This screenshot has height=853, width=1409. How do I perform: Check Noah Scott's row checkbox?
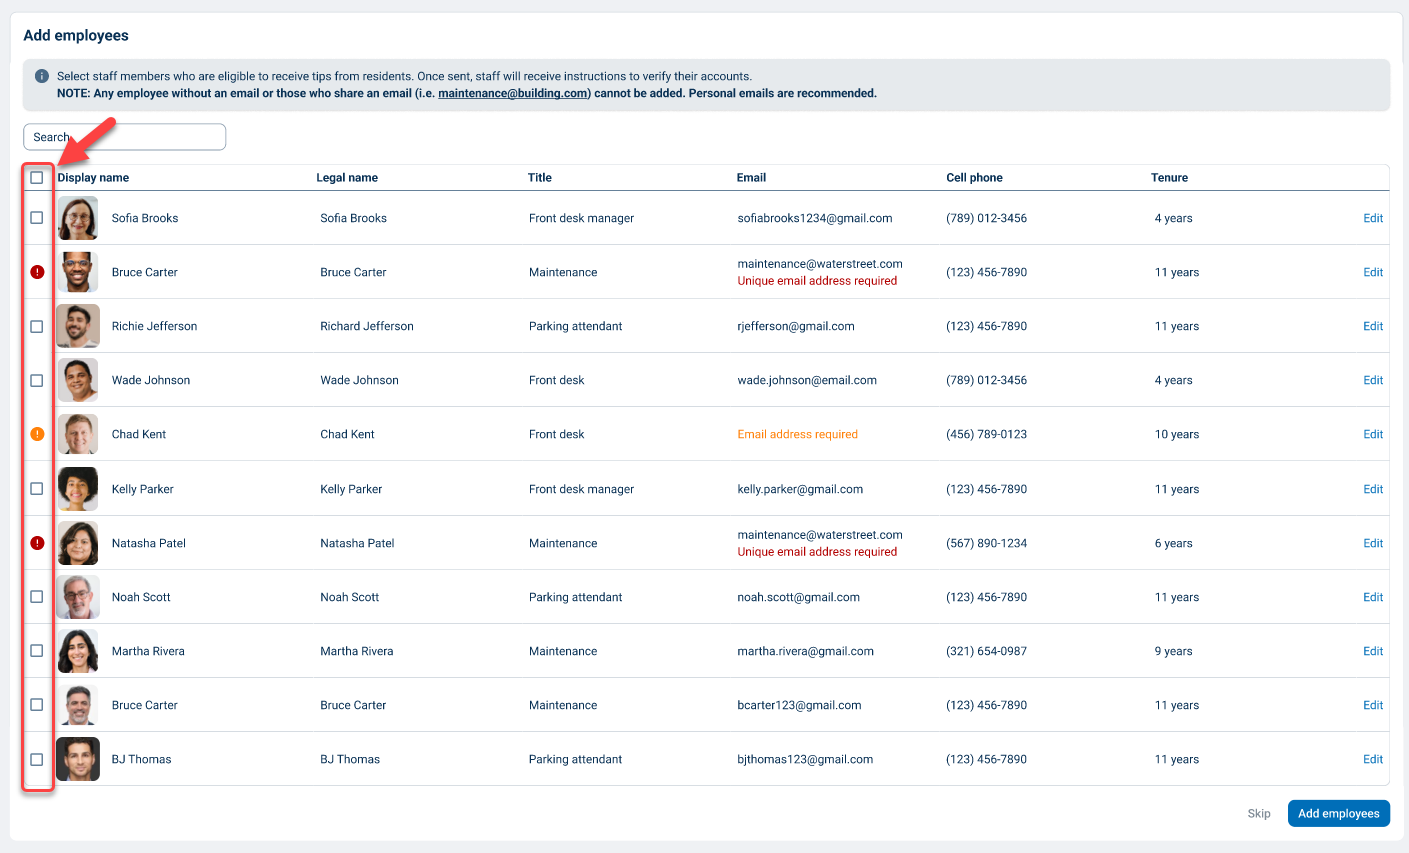[x=37, y=597]
